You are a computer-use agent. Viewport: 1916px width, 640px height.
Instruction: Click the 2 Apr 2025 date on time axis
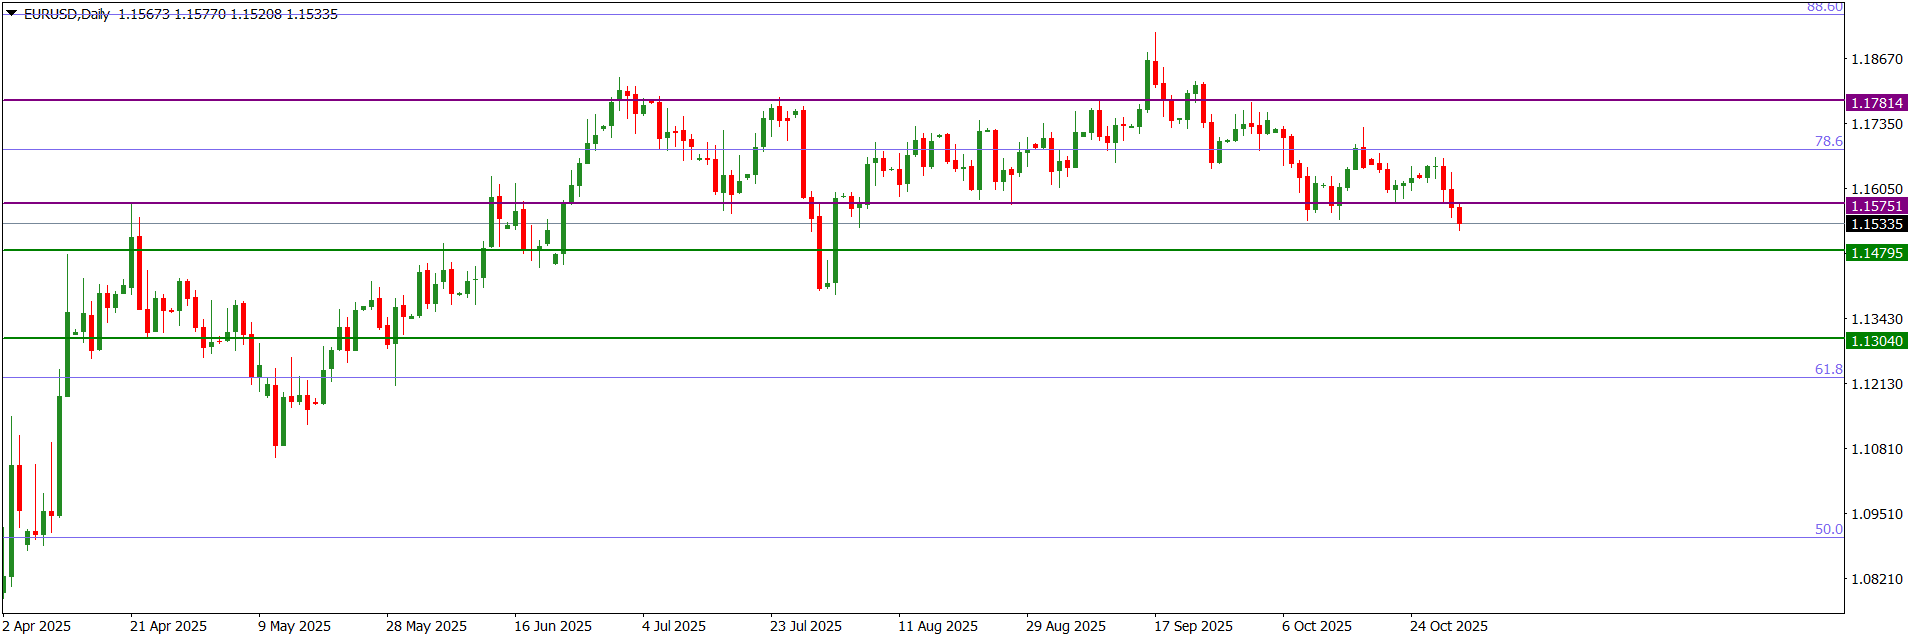[37, 626]
